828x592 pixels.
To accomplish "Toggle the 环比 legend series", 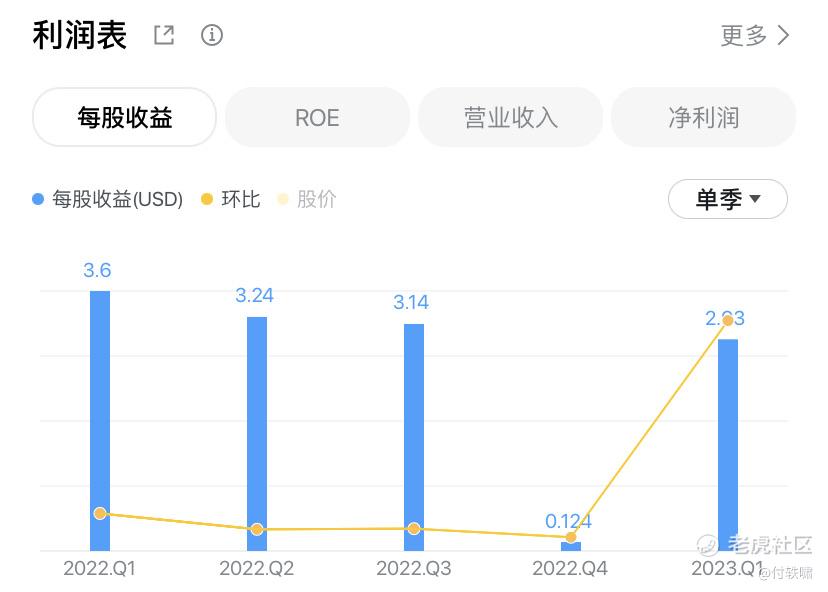I will tap(231, 199).
